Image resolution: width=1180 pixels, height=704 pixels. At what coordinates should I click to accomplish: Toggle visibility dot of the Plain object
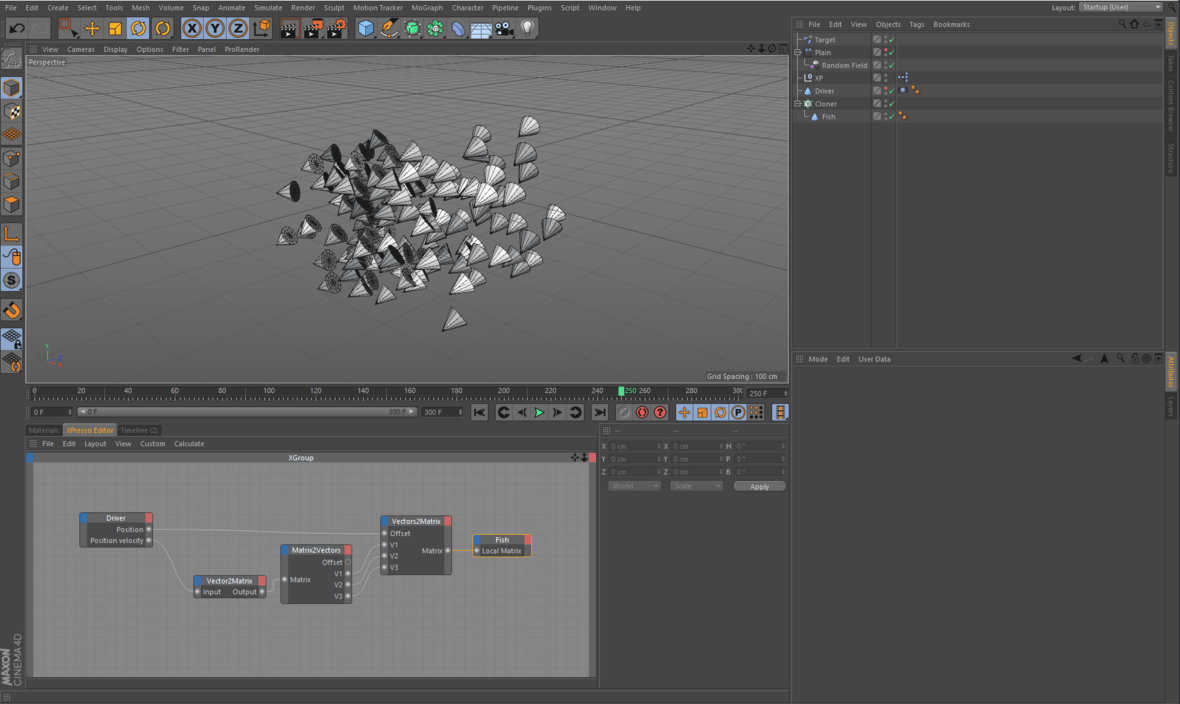[886, 51]
